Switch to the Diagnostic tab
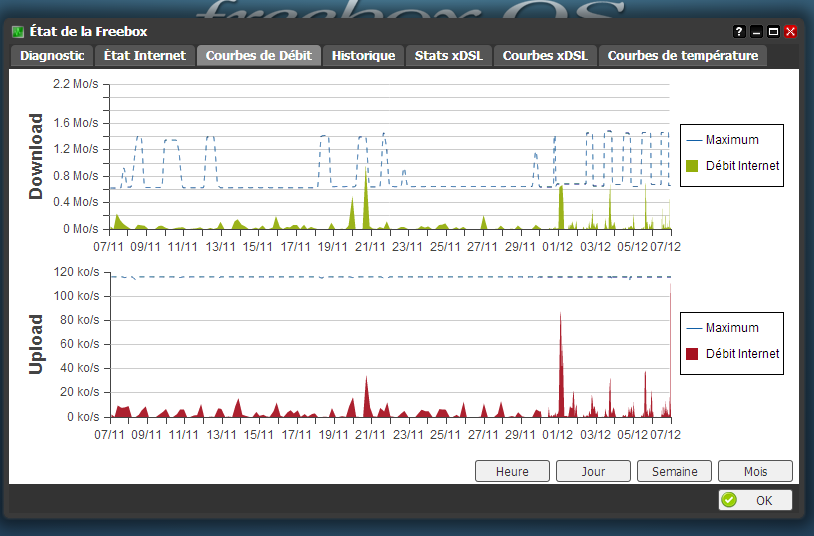Viewport: 814px width, 536px height. tap(52, 56)
